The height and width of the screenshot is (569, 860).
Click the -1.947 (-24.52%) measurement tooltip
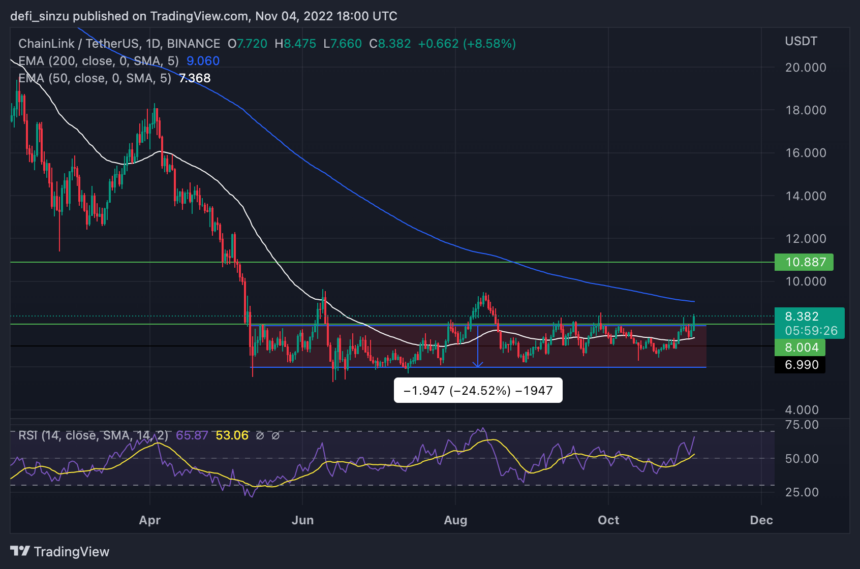click(x=478, y=391)
